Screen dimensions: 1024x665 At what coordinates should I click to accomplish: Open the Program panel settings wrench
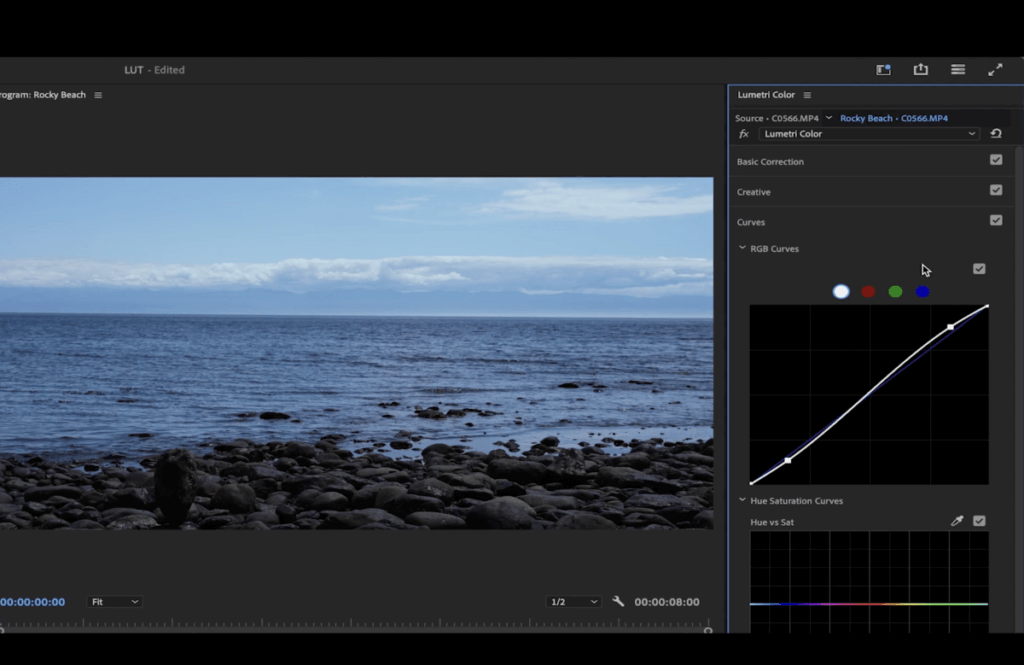point(619,601)
